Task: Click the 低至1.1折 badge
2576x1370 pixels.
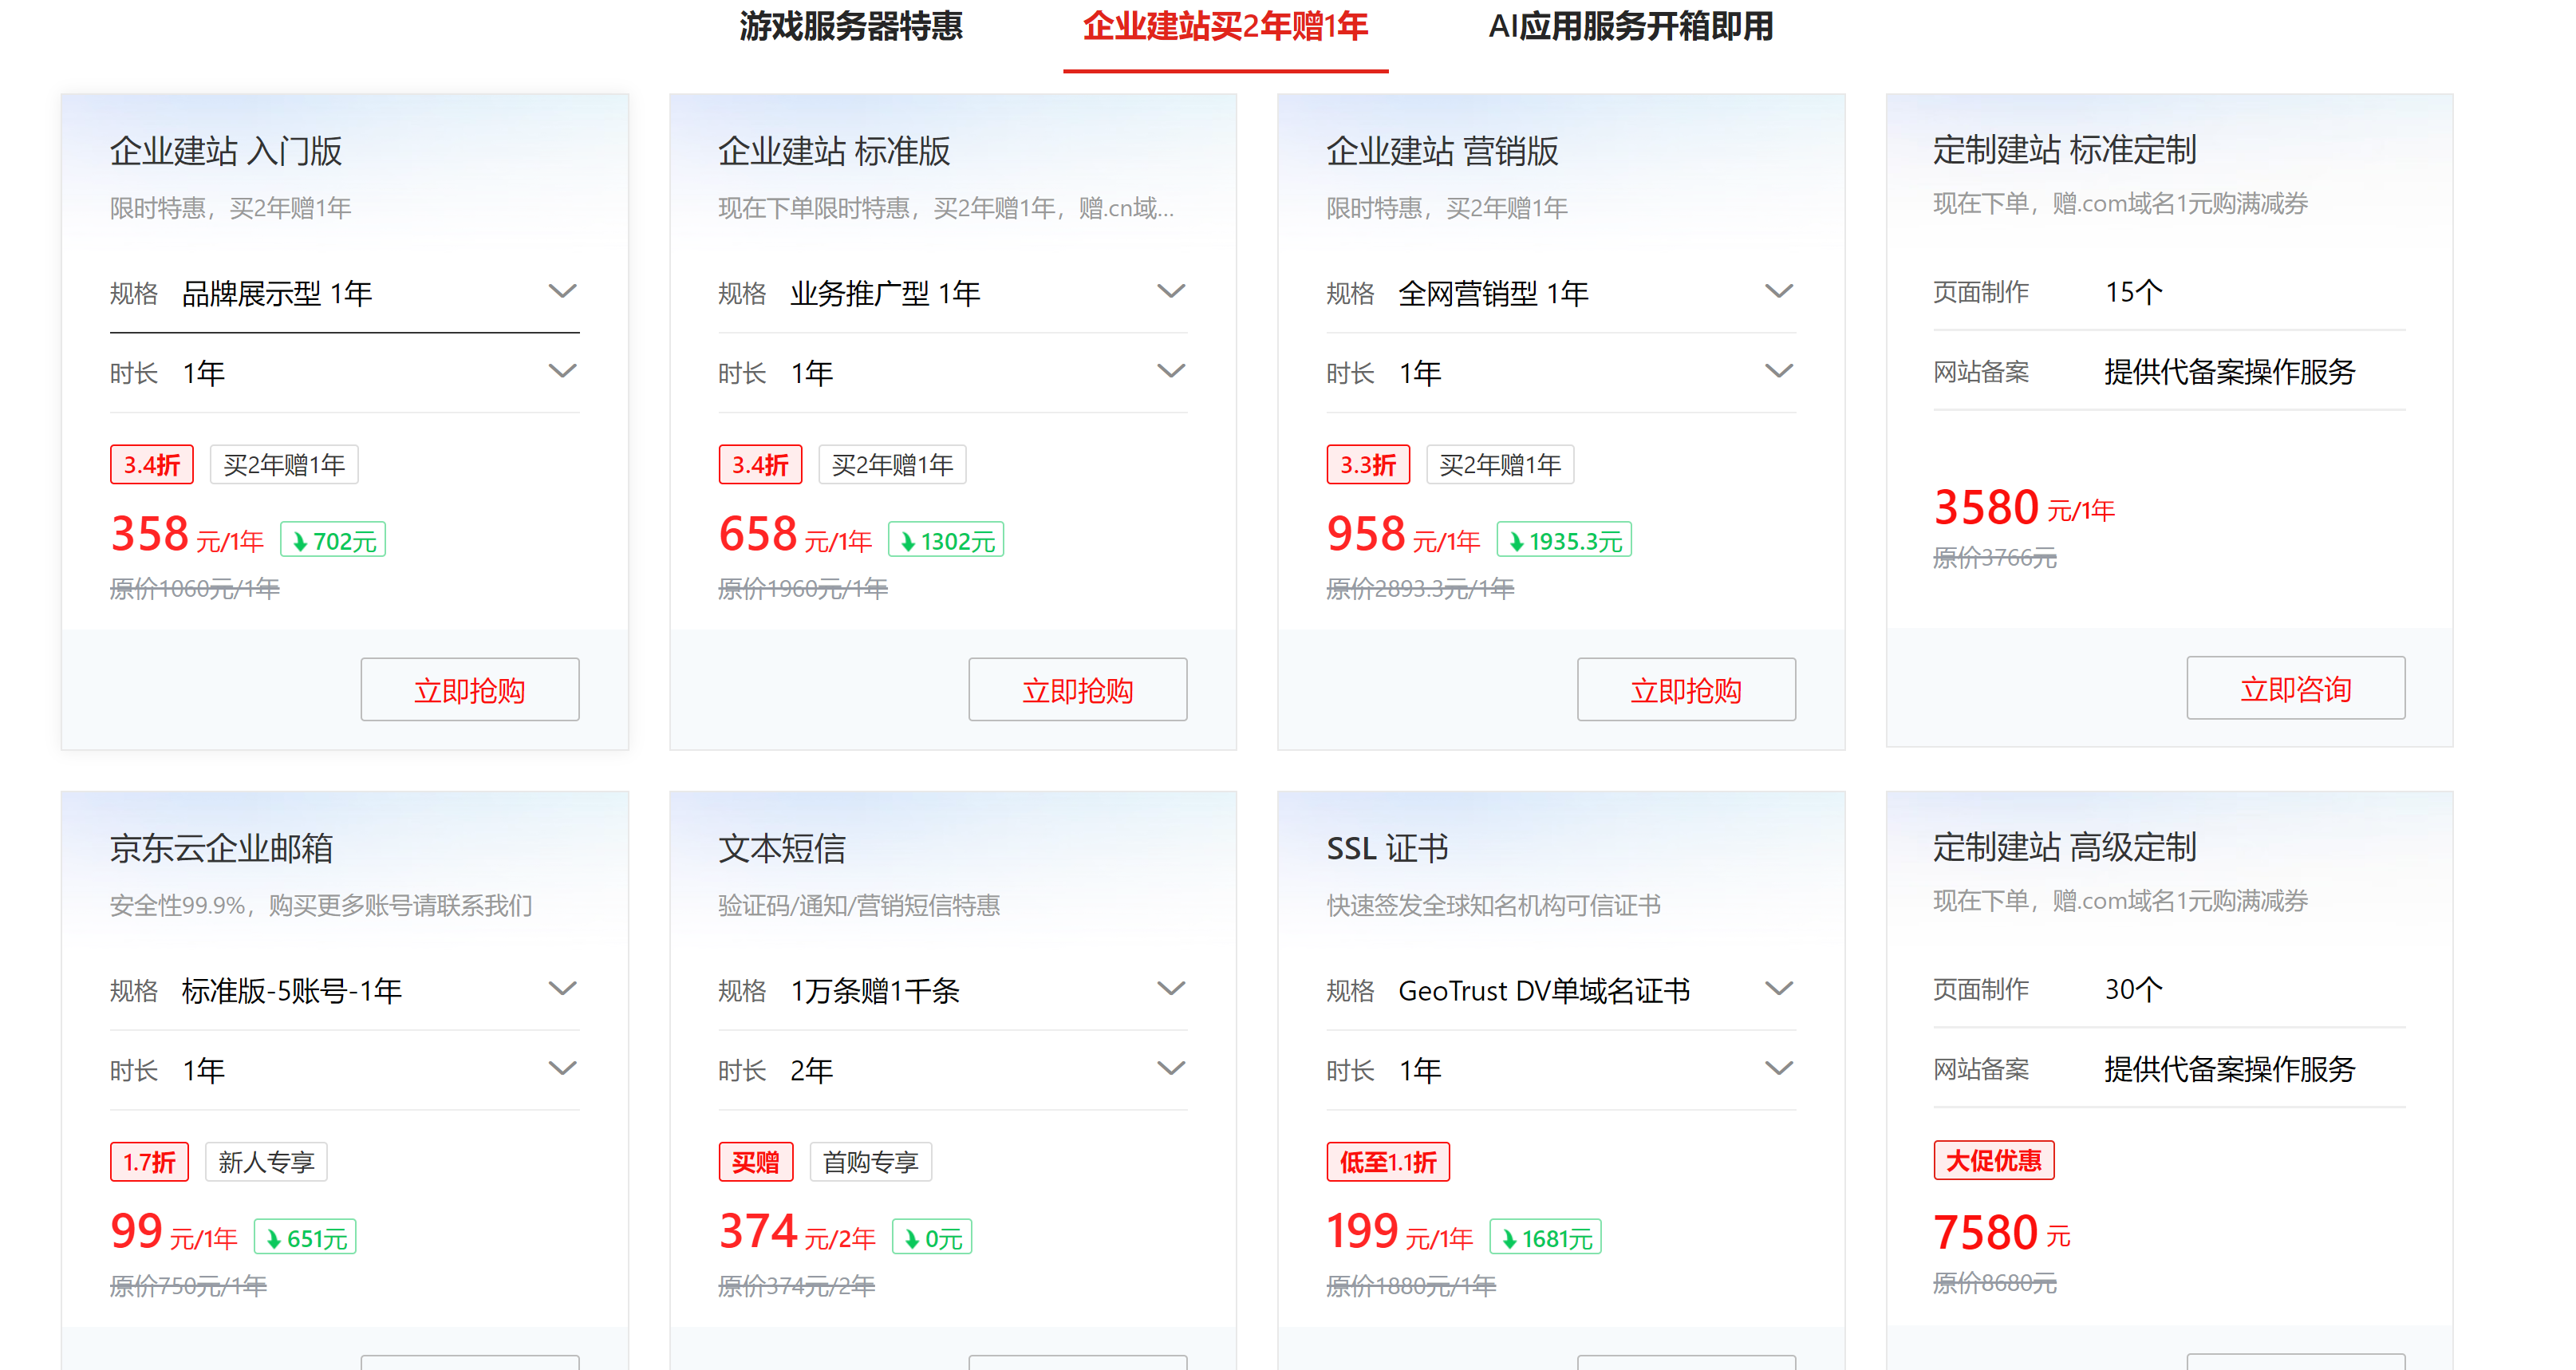Action: 1388,1162
